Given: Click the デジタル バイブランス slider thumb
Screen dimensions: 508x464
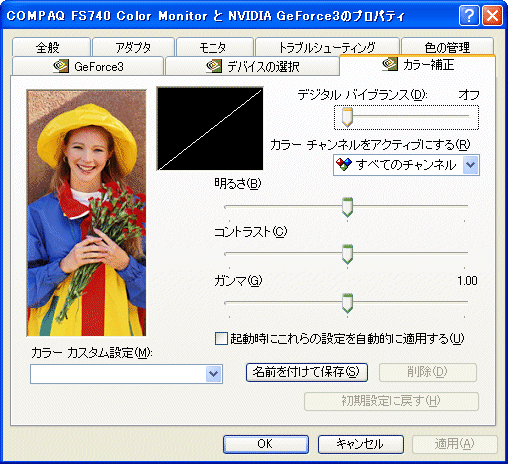Looking at the screenshot, I should [347, 117].
